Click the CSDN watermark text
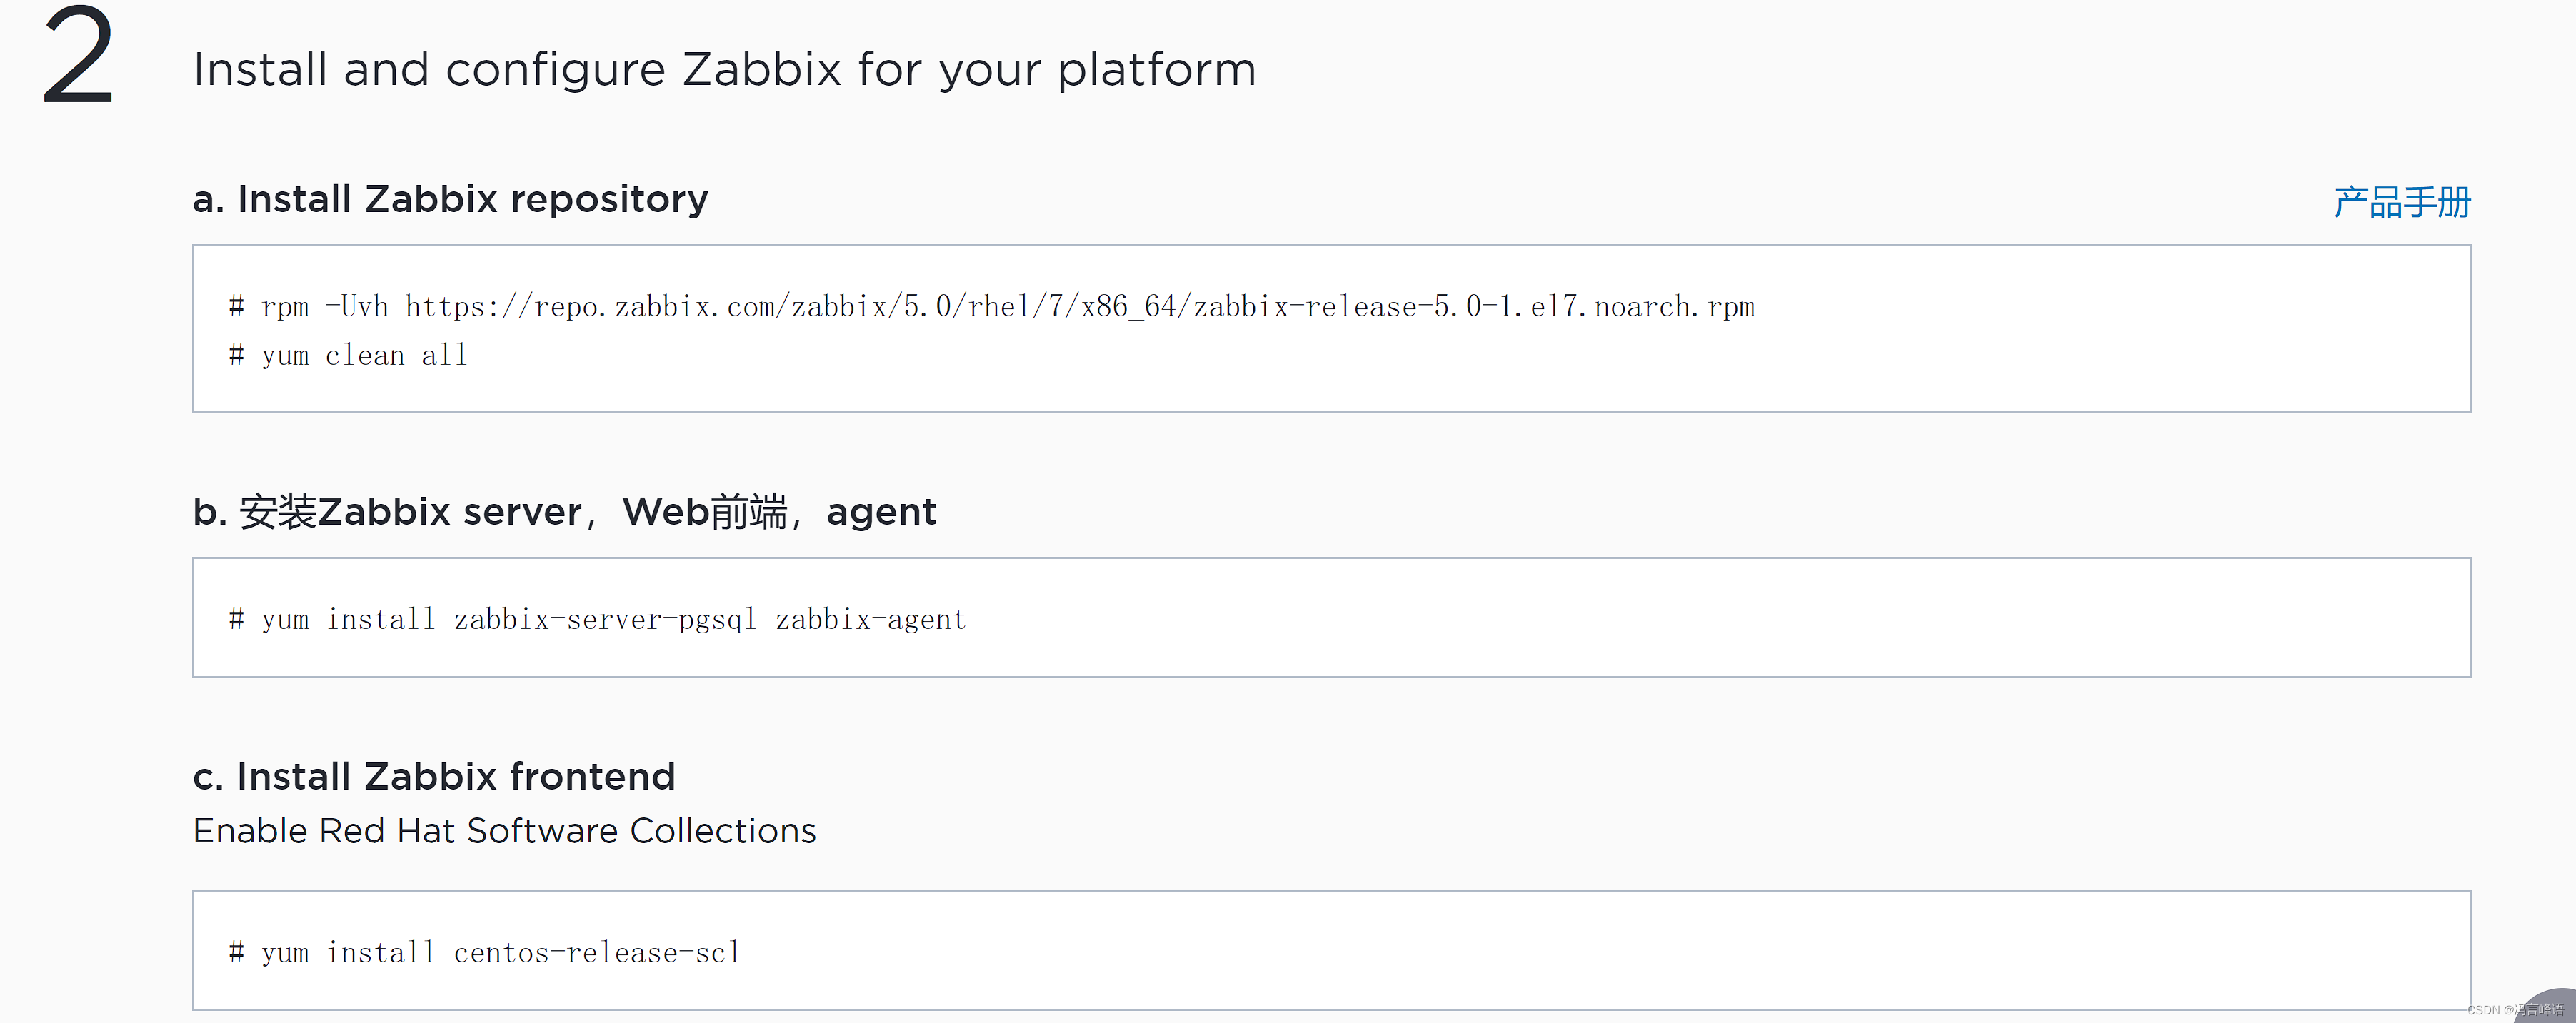The image size is (2576, 1023). [x=2512, y=1010]
